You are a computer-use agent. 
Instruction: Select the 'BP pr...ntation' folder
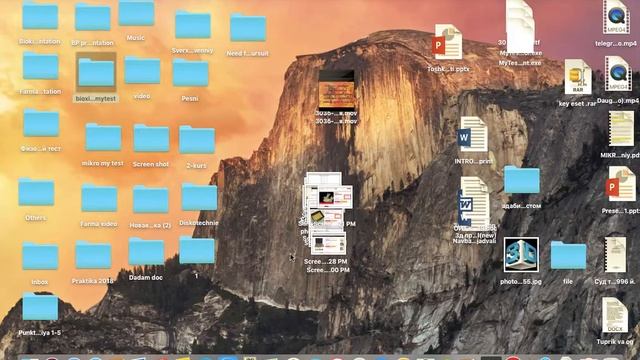pyautogui.click(x=93, y=17)
